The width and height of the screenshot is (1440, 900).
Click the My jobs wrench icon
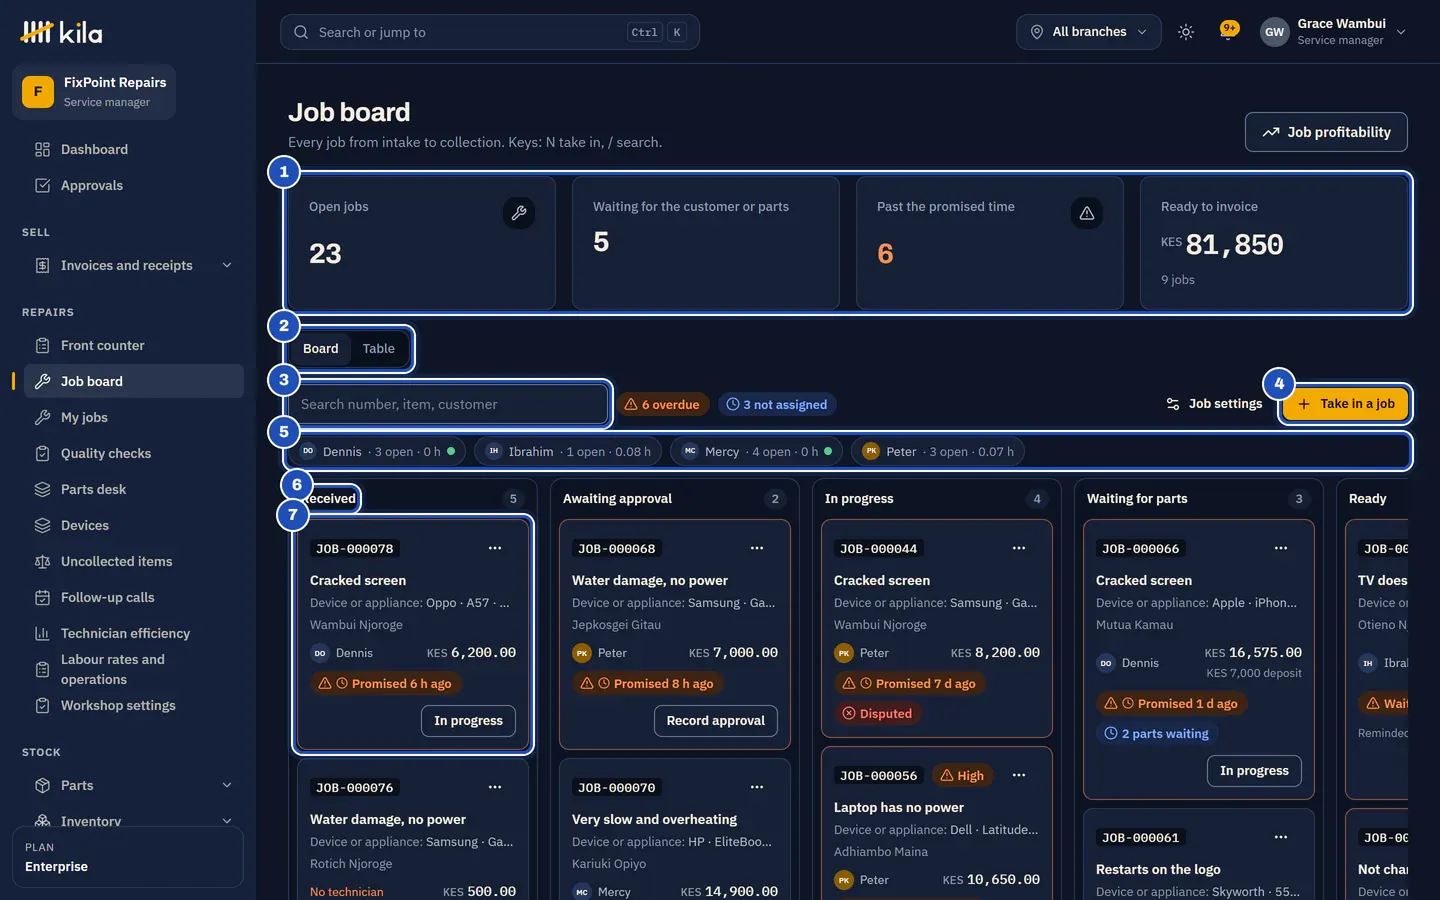(42, 418)
